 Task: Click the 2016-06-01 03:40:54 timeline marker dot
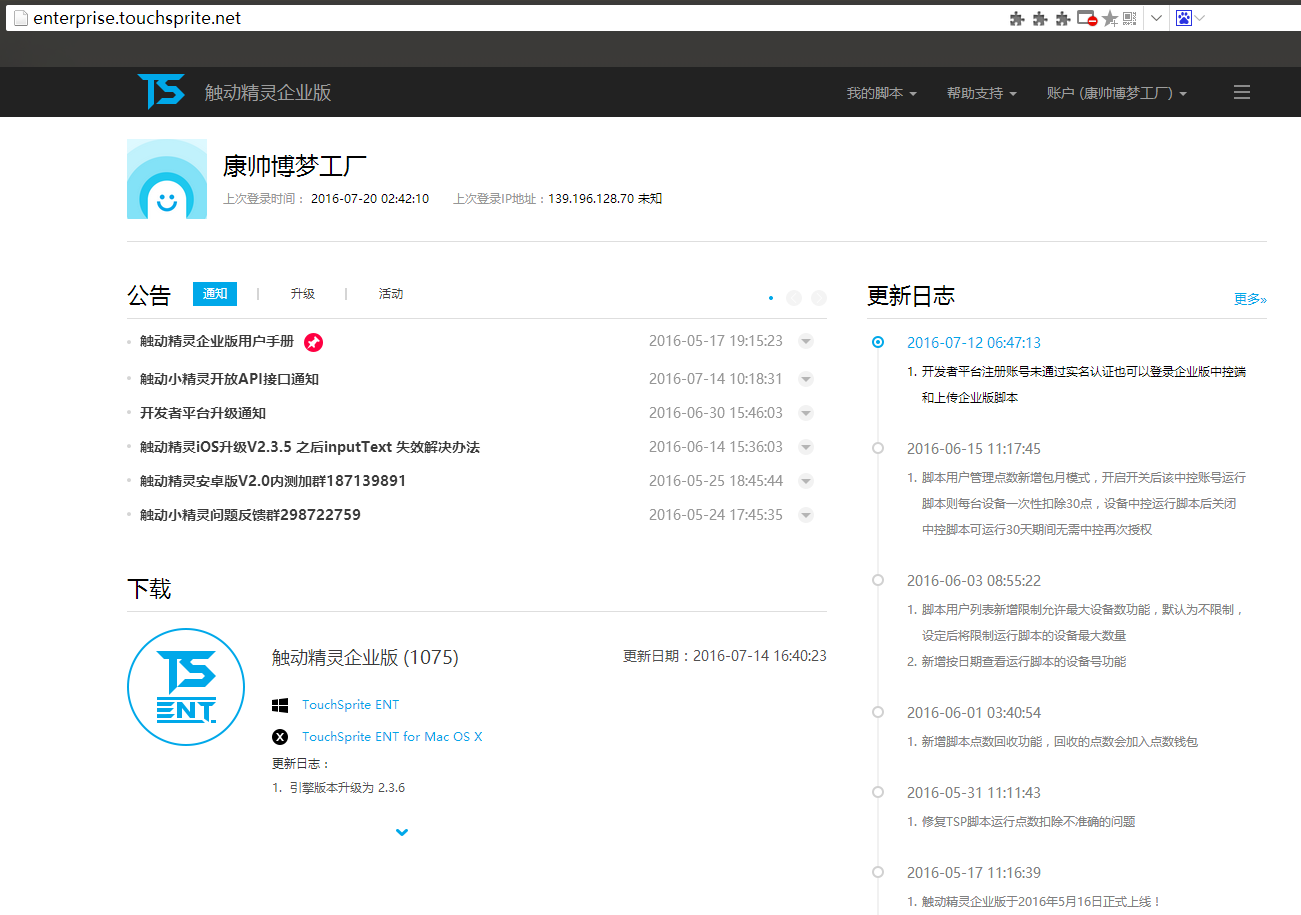pos(878,712)
